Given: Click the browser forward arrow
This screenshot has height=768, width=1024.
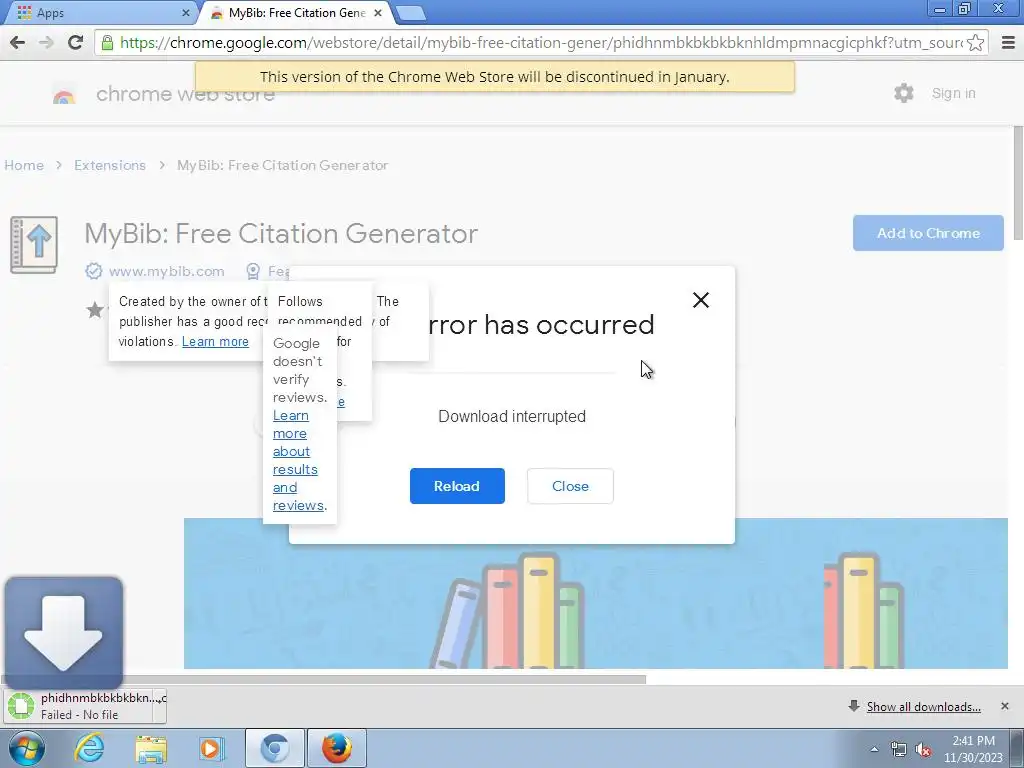Looking at the screenshot, I should [x=46, y=42].
